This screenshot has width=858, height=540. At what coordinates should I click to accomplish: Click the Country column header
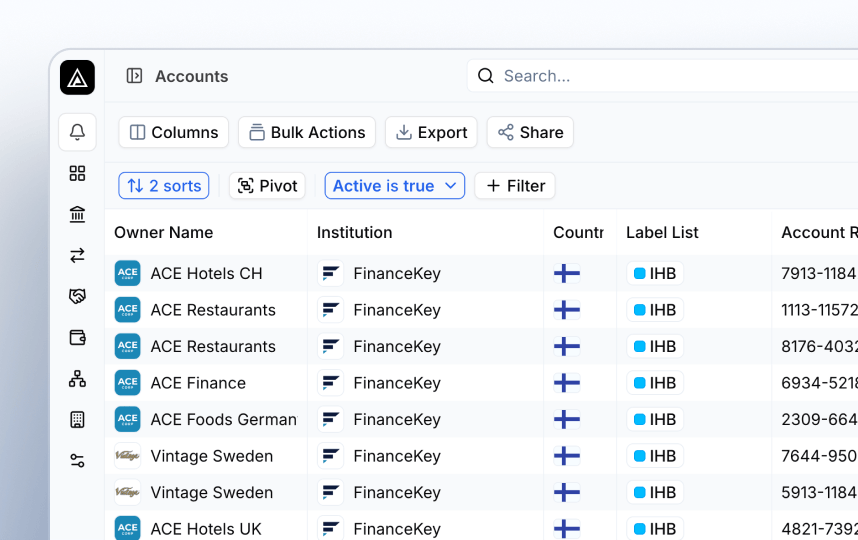(578, 233)
